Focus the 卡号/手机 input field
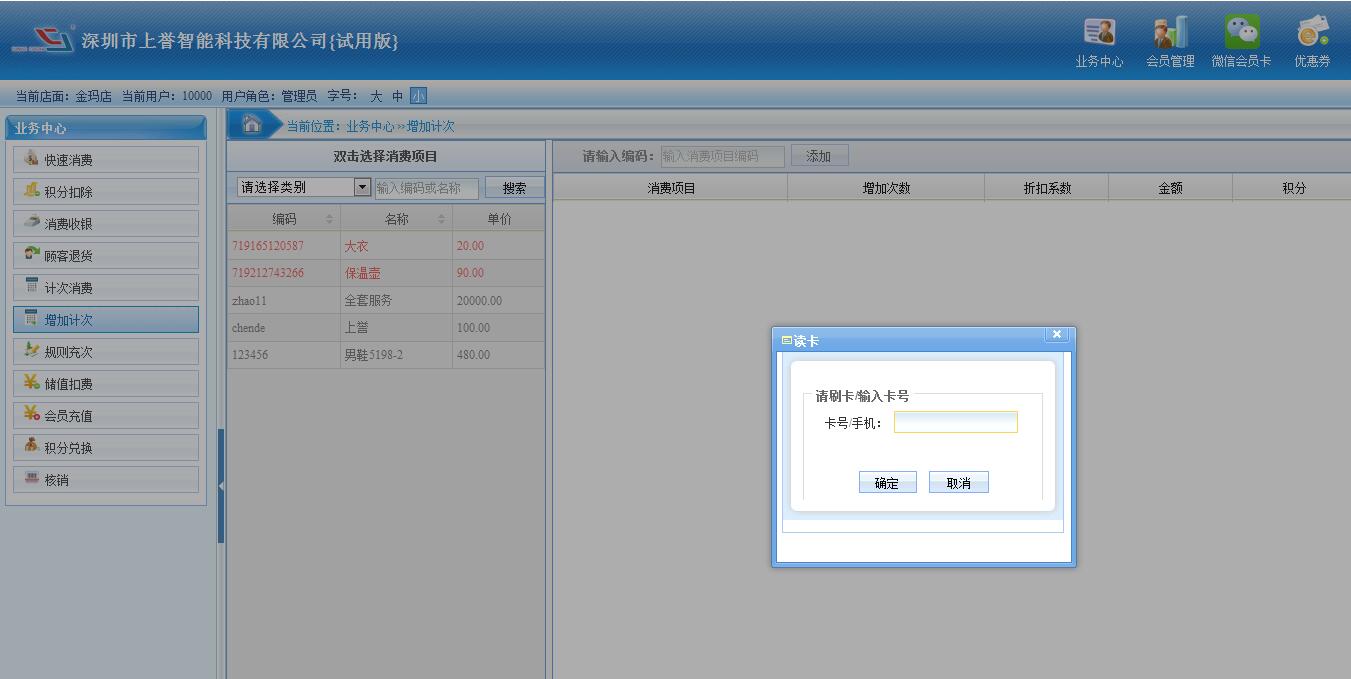 [955, 423]
